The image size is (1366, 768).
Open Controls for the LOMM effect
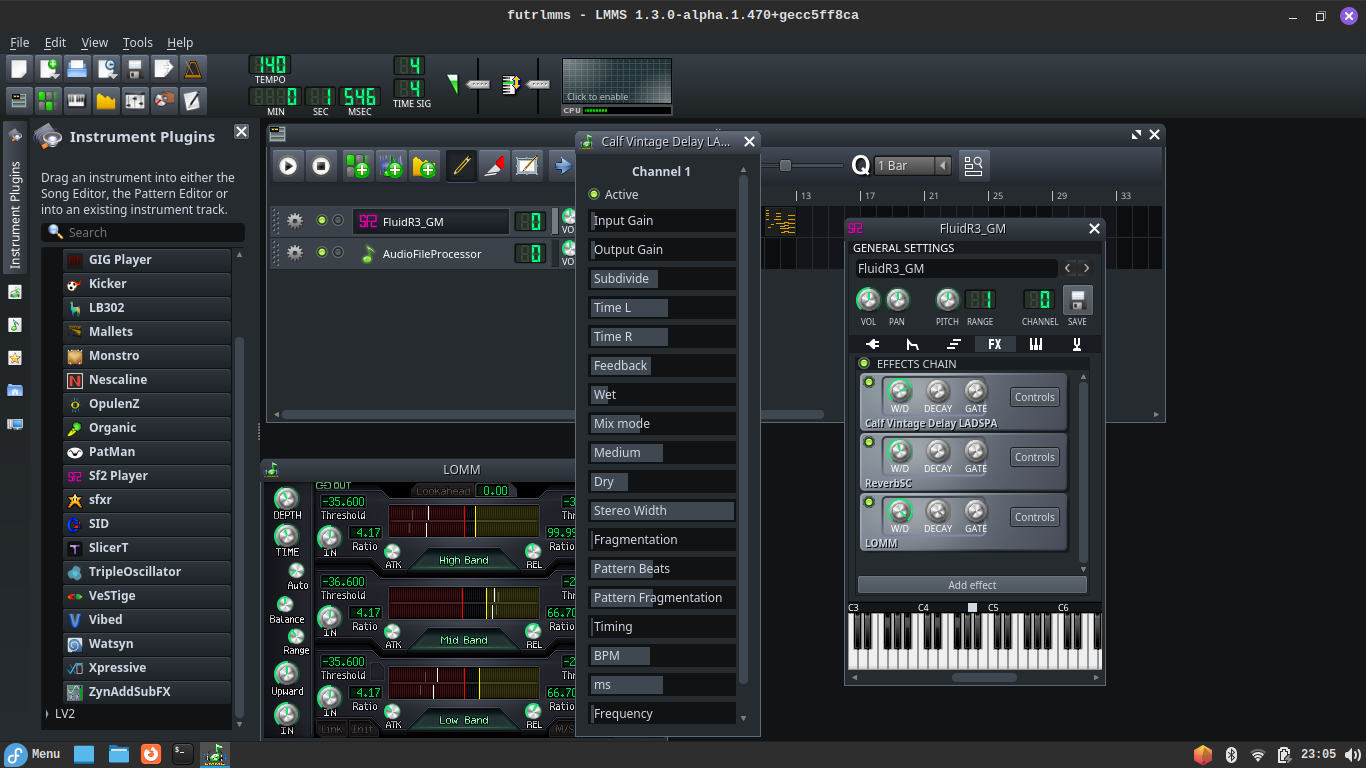pyautogui.click(x=1034, y=517)
